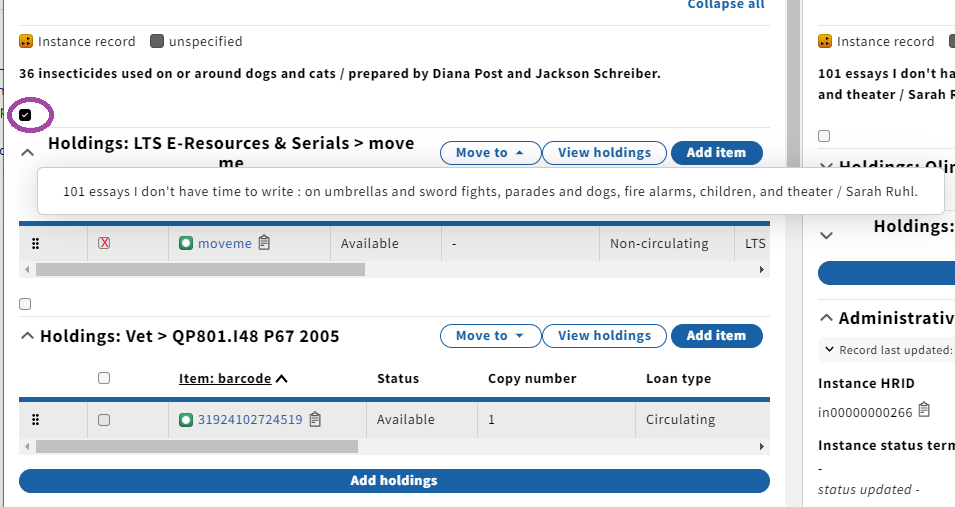Click the Add holdings button
Viewport: 955px width, 507px height.
[x=394, y=481]
